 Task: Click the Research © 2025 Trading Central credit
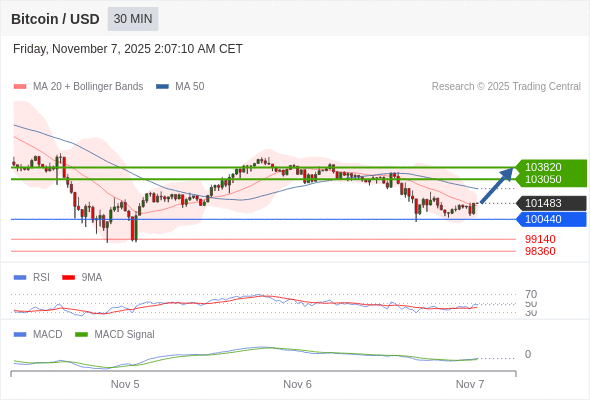(506, 87)
